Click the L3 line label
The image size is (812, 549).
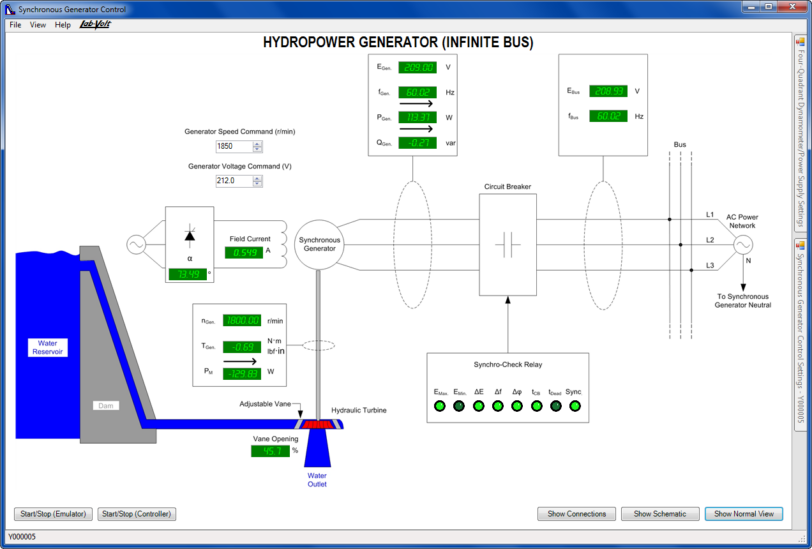click(x=710, y=266)
